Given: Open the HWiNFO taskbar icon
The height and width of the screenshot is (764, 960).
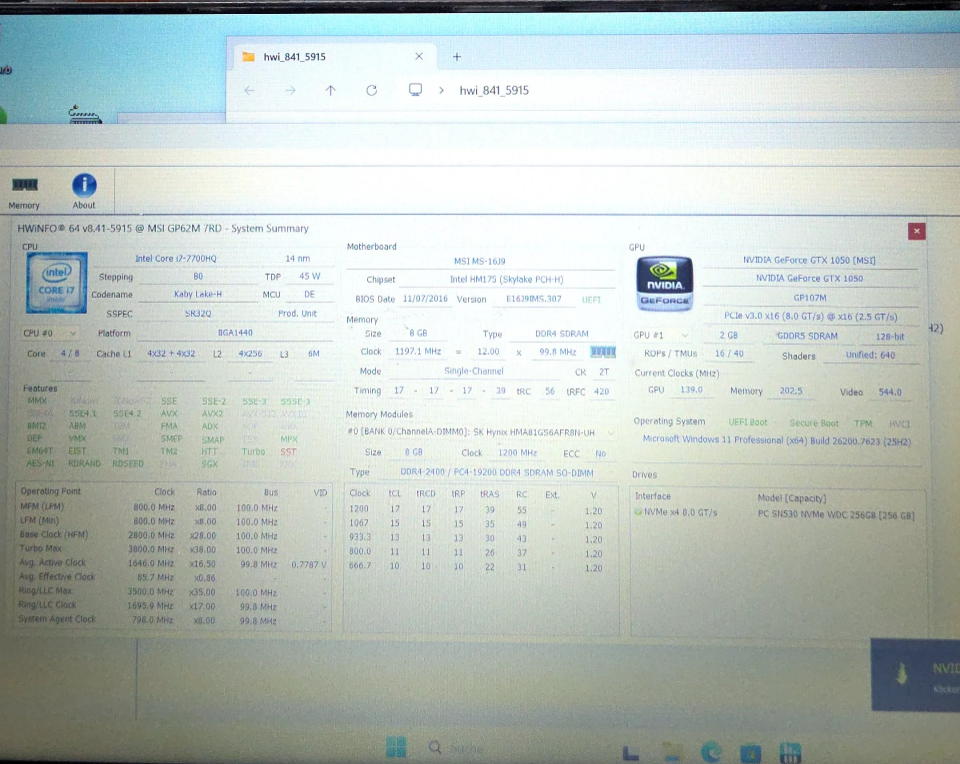Looking at the screenshot, I should [x=790, y=752].
